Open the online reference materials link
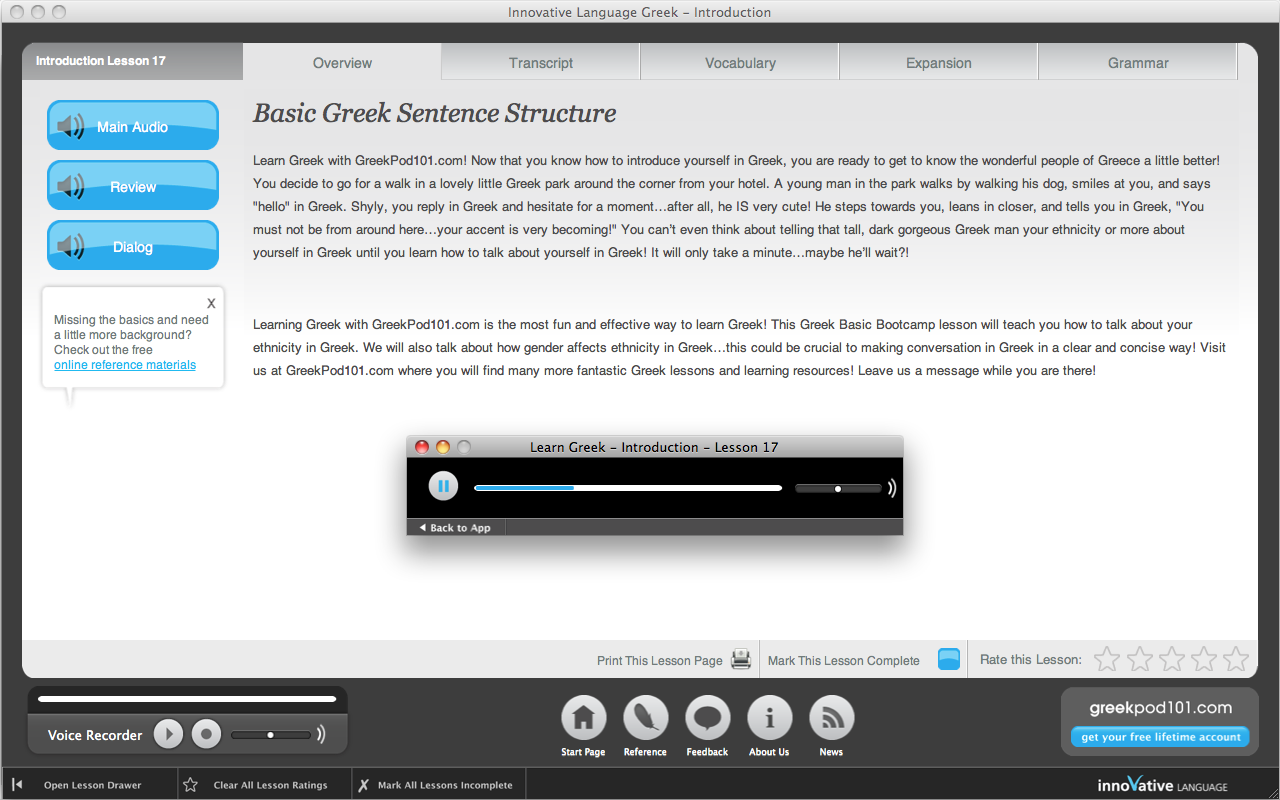Viewport: 1280px width, 800px height. tap(125, 365)
